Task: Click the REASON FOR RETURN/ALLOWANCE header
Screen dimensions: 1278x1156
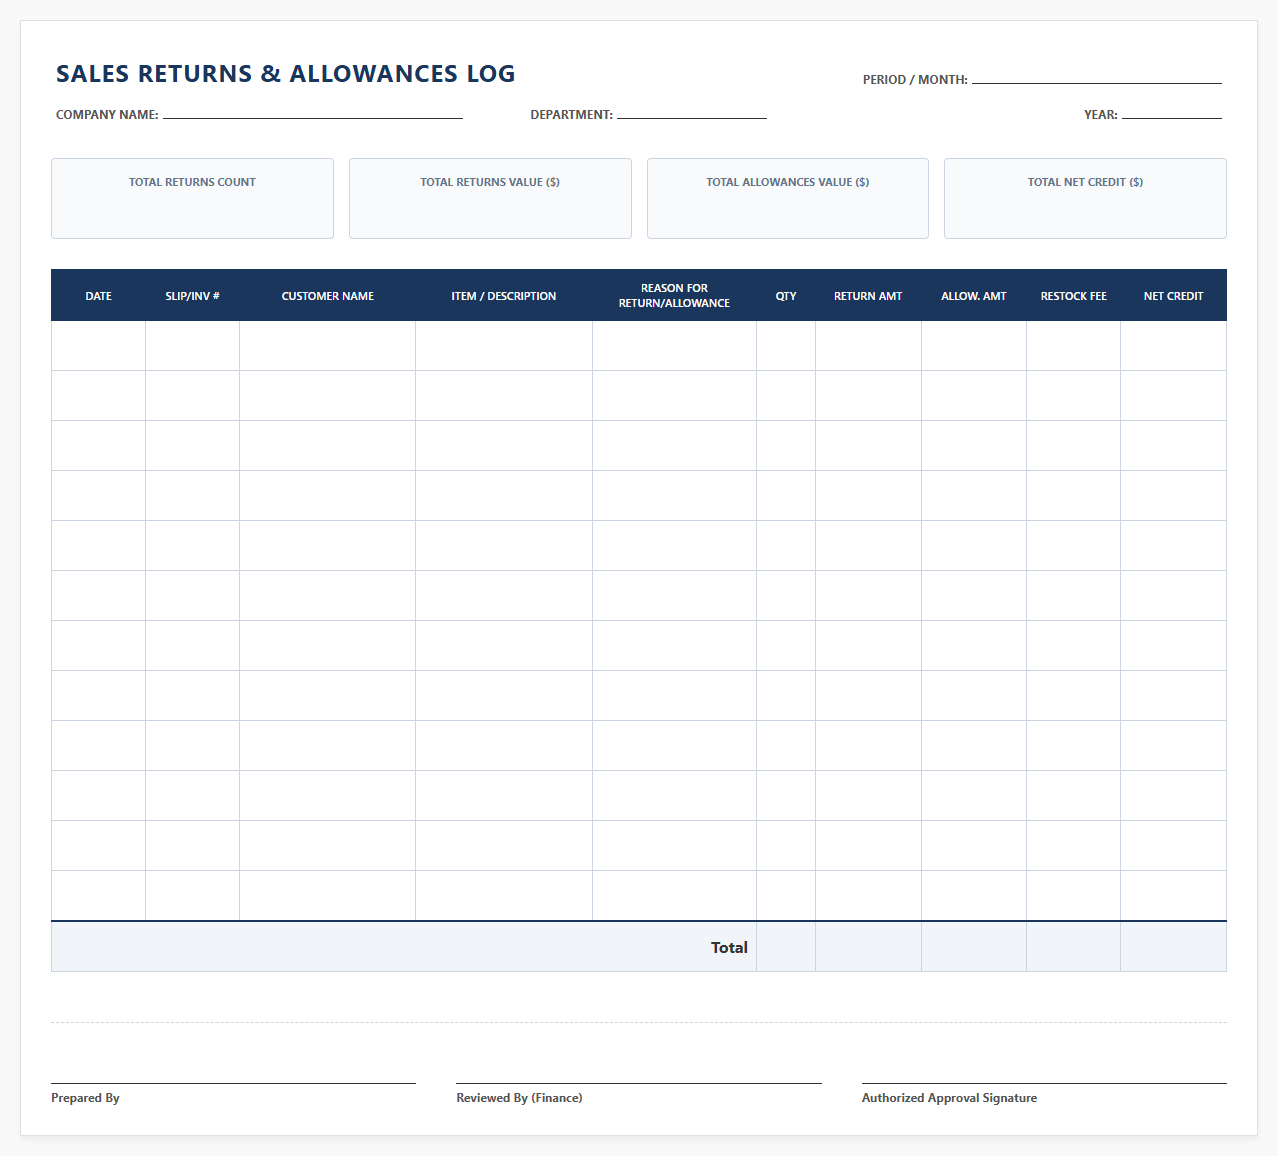Action: click(x=674, y=296)
